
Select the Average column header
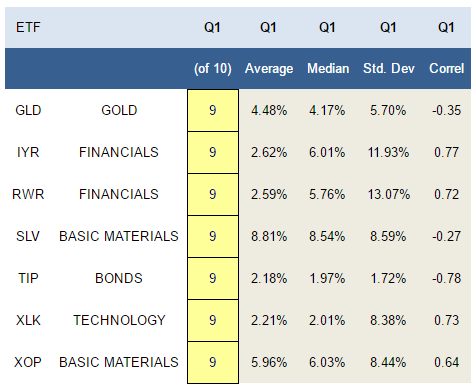click(269, 69)
